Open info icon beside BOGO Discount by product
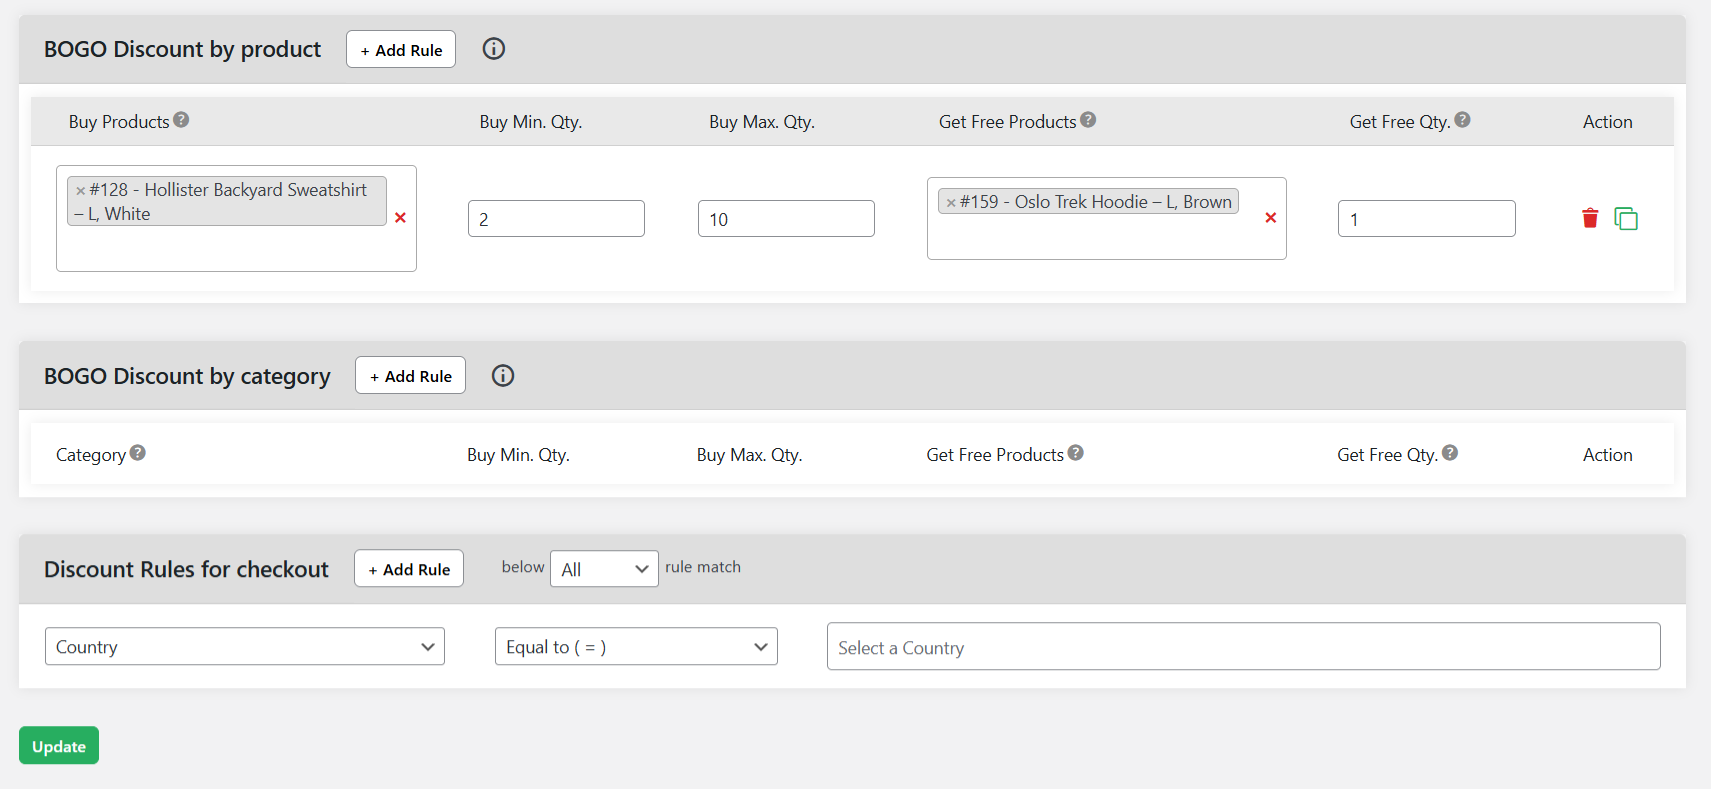Screen dimensions: 1711x789 point(494,49)
